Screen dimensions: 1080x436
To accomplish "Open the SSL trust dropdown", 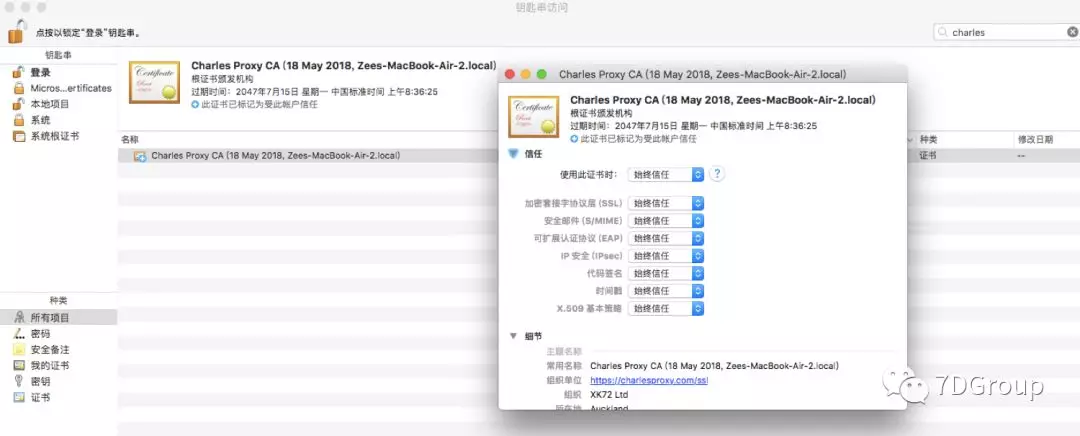I will 666,203.
